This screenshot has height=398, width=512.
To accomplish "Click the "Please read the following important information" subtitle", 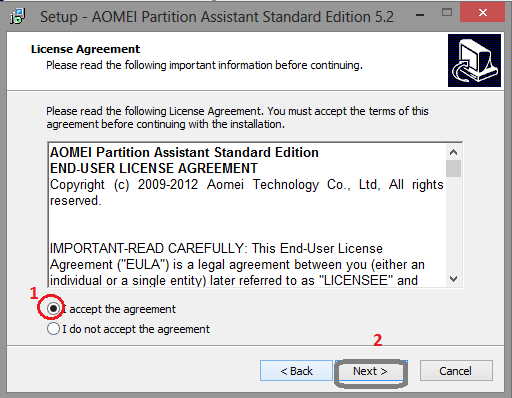I will pyautogui.click(x=204, y=65).
